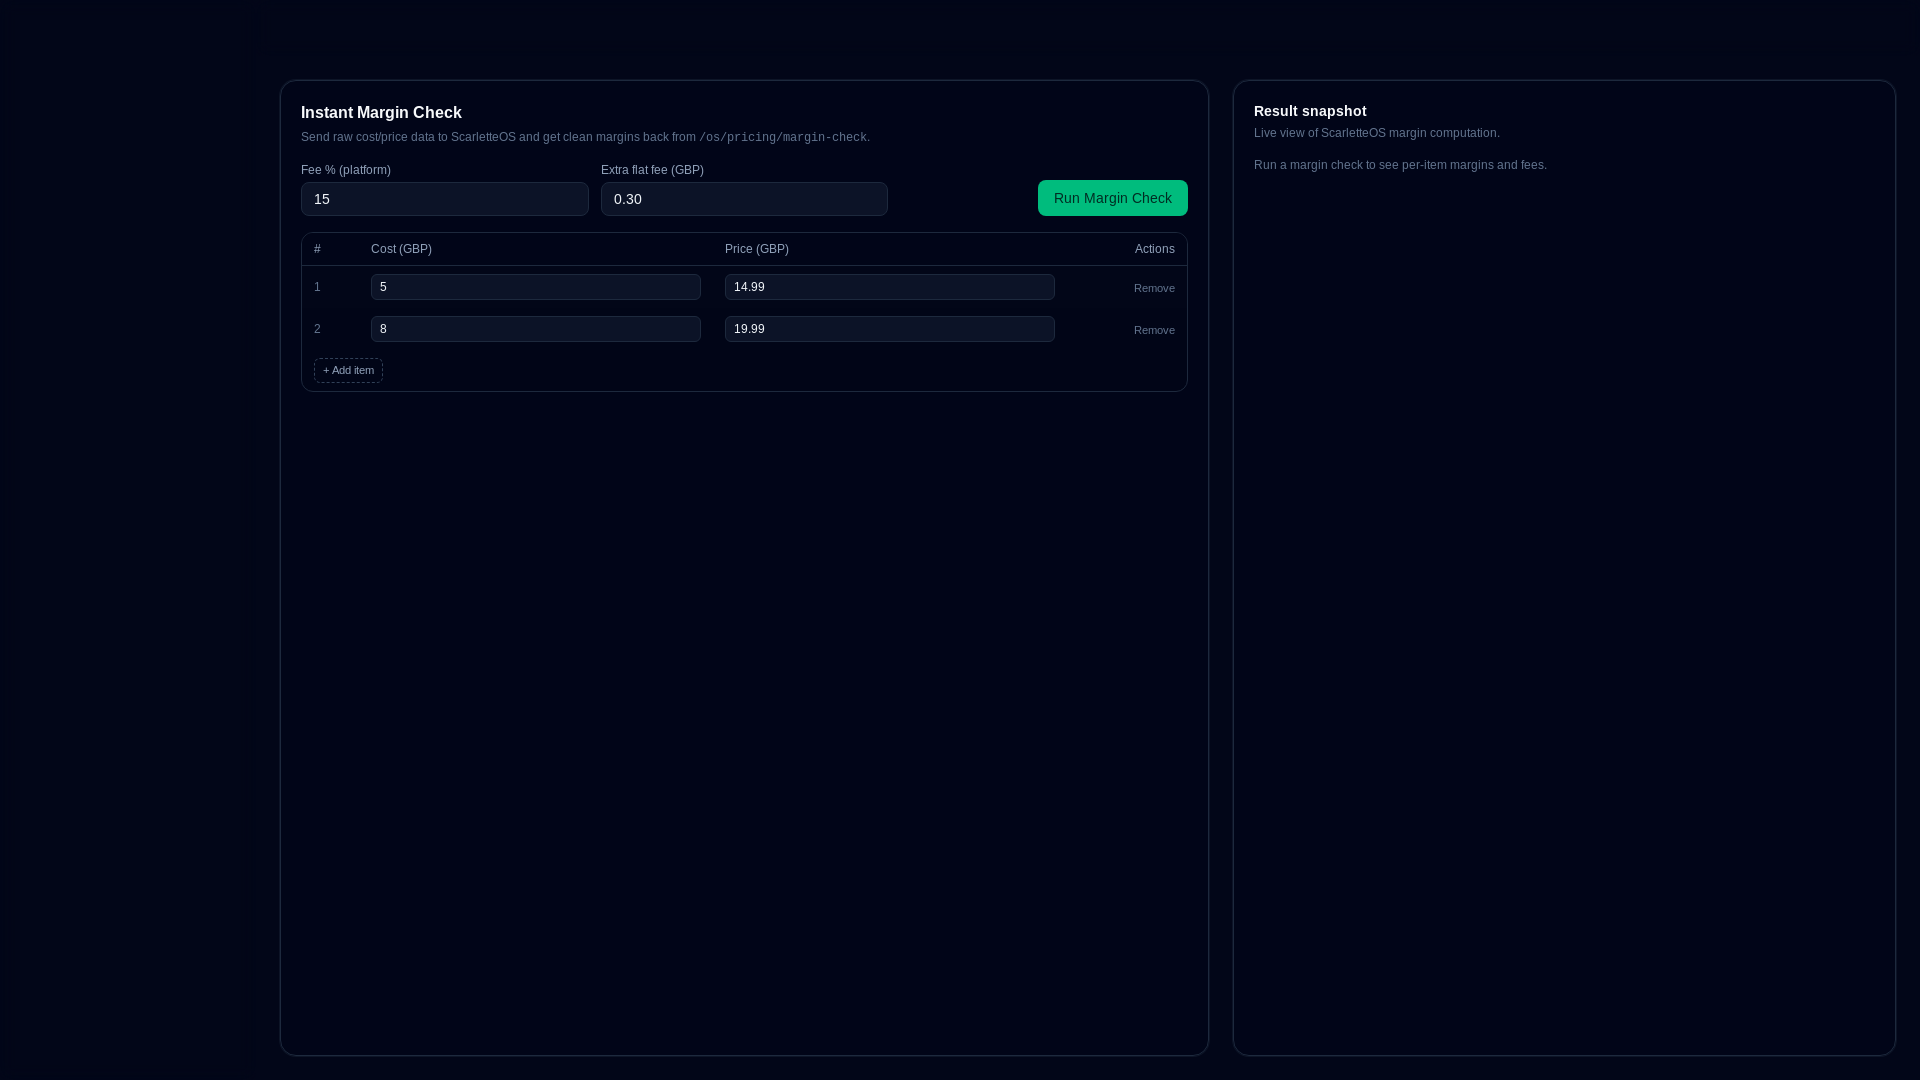This screenshot has height=1080, width=1920.
Task: Click the Cost (GBP) column header
Action: (401, 249)
